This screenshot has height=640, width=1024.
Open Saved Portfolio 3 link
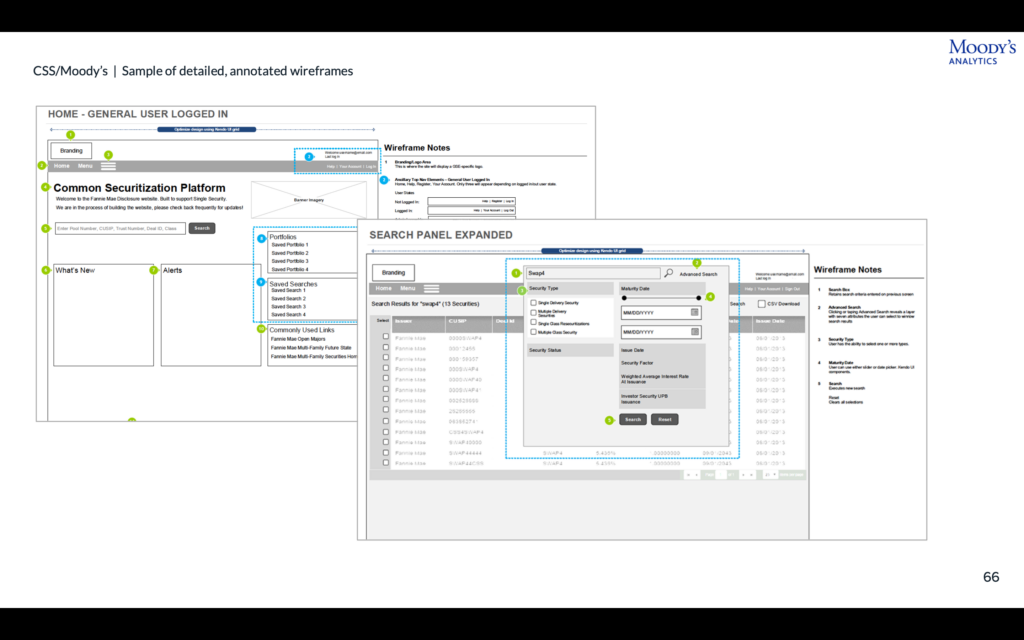point(290,261)
